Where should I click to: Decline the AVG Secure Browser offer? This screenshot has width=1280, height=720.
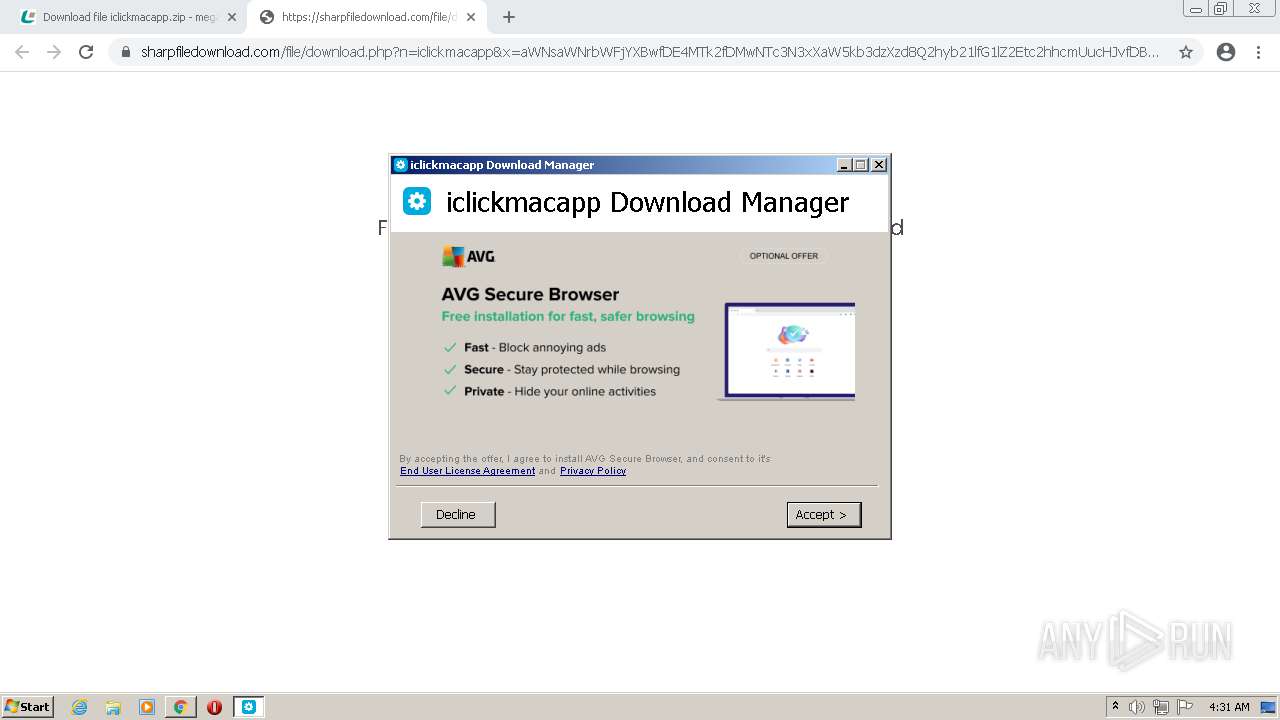458,514
